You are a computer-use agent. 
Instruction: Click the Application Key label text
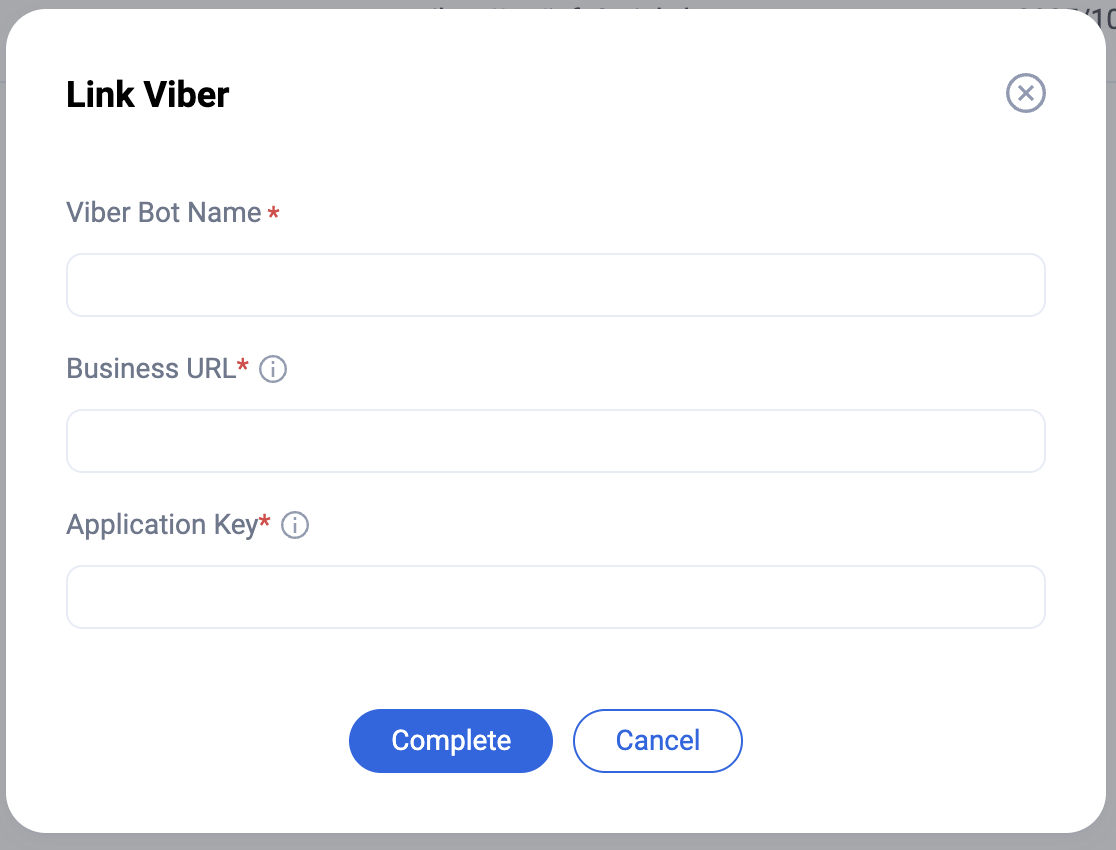click(162, 525)
